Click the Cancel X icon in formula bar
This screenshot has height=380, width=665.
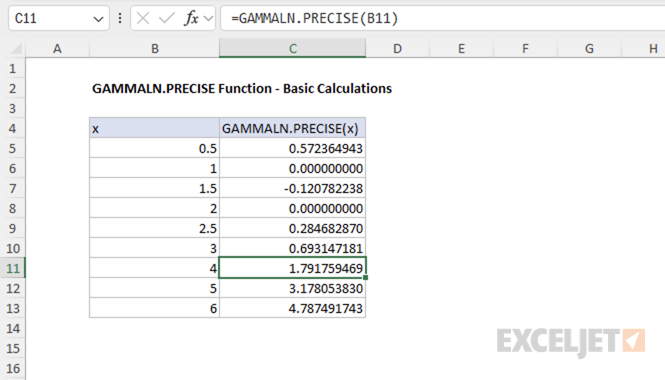[143, 18]
